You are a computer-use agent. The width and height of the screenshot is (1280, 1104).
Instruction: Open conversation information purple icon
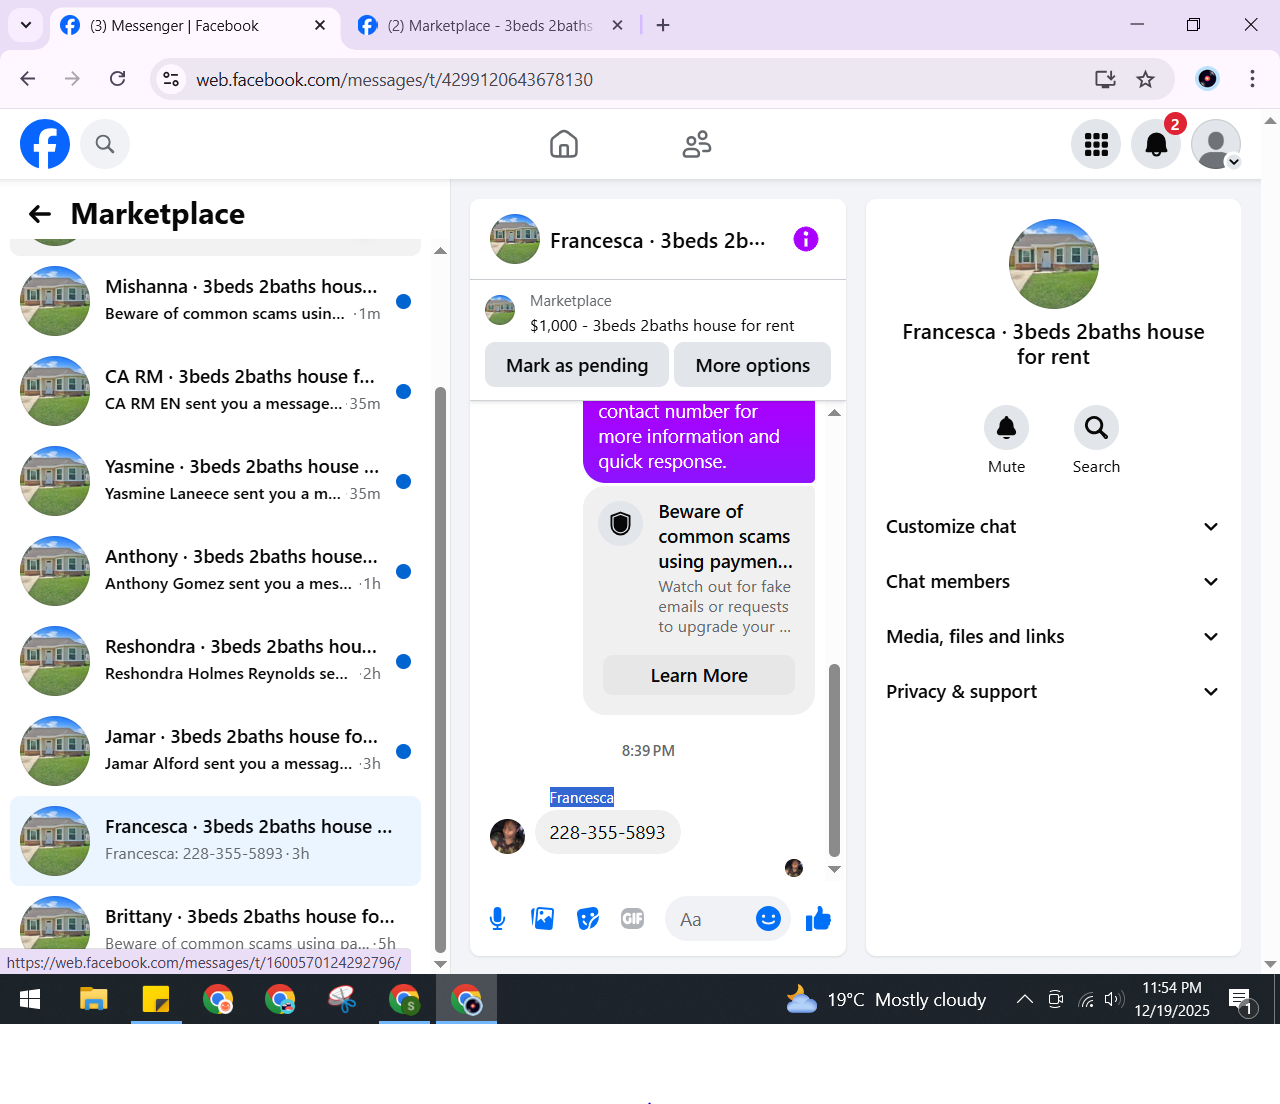[x=806, y=239]
